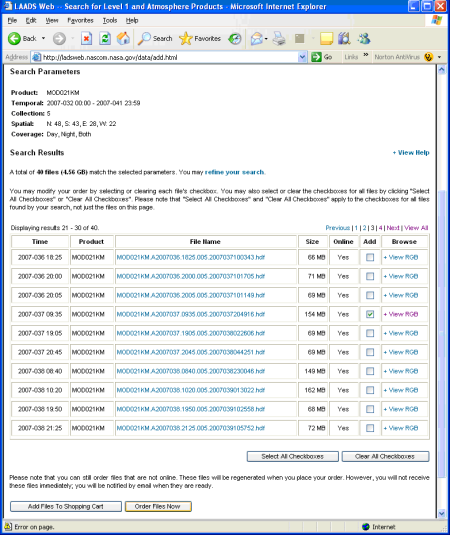Click the Stop icon with red X
Image resolution: width=450 pixels, height=535 pixels.
click(x=86, y=39)
